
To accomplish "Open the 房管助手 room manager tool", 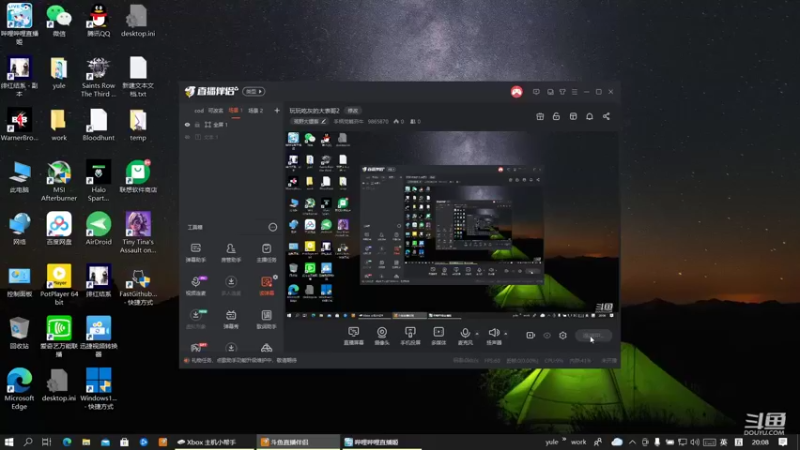I will [x=231, y=253].
